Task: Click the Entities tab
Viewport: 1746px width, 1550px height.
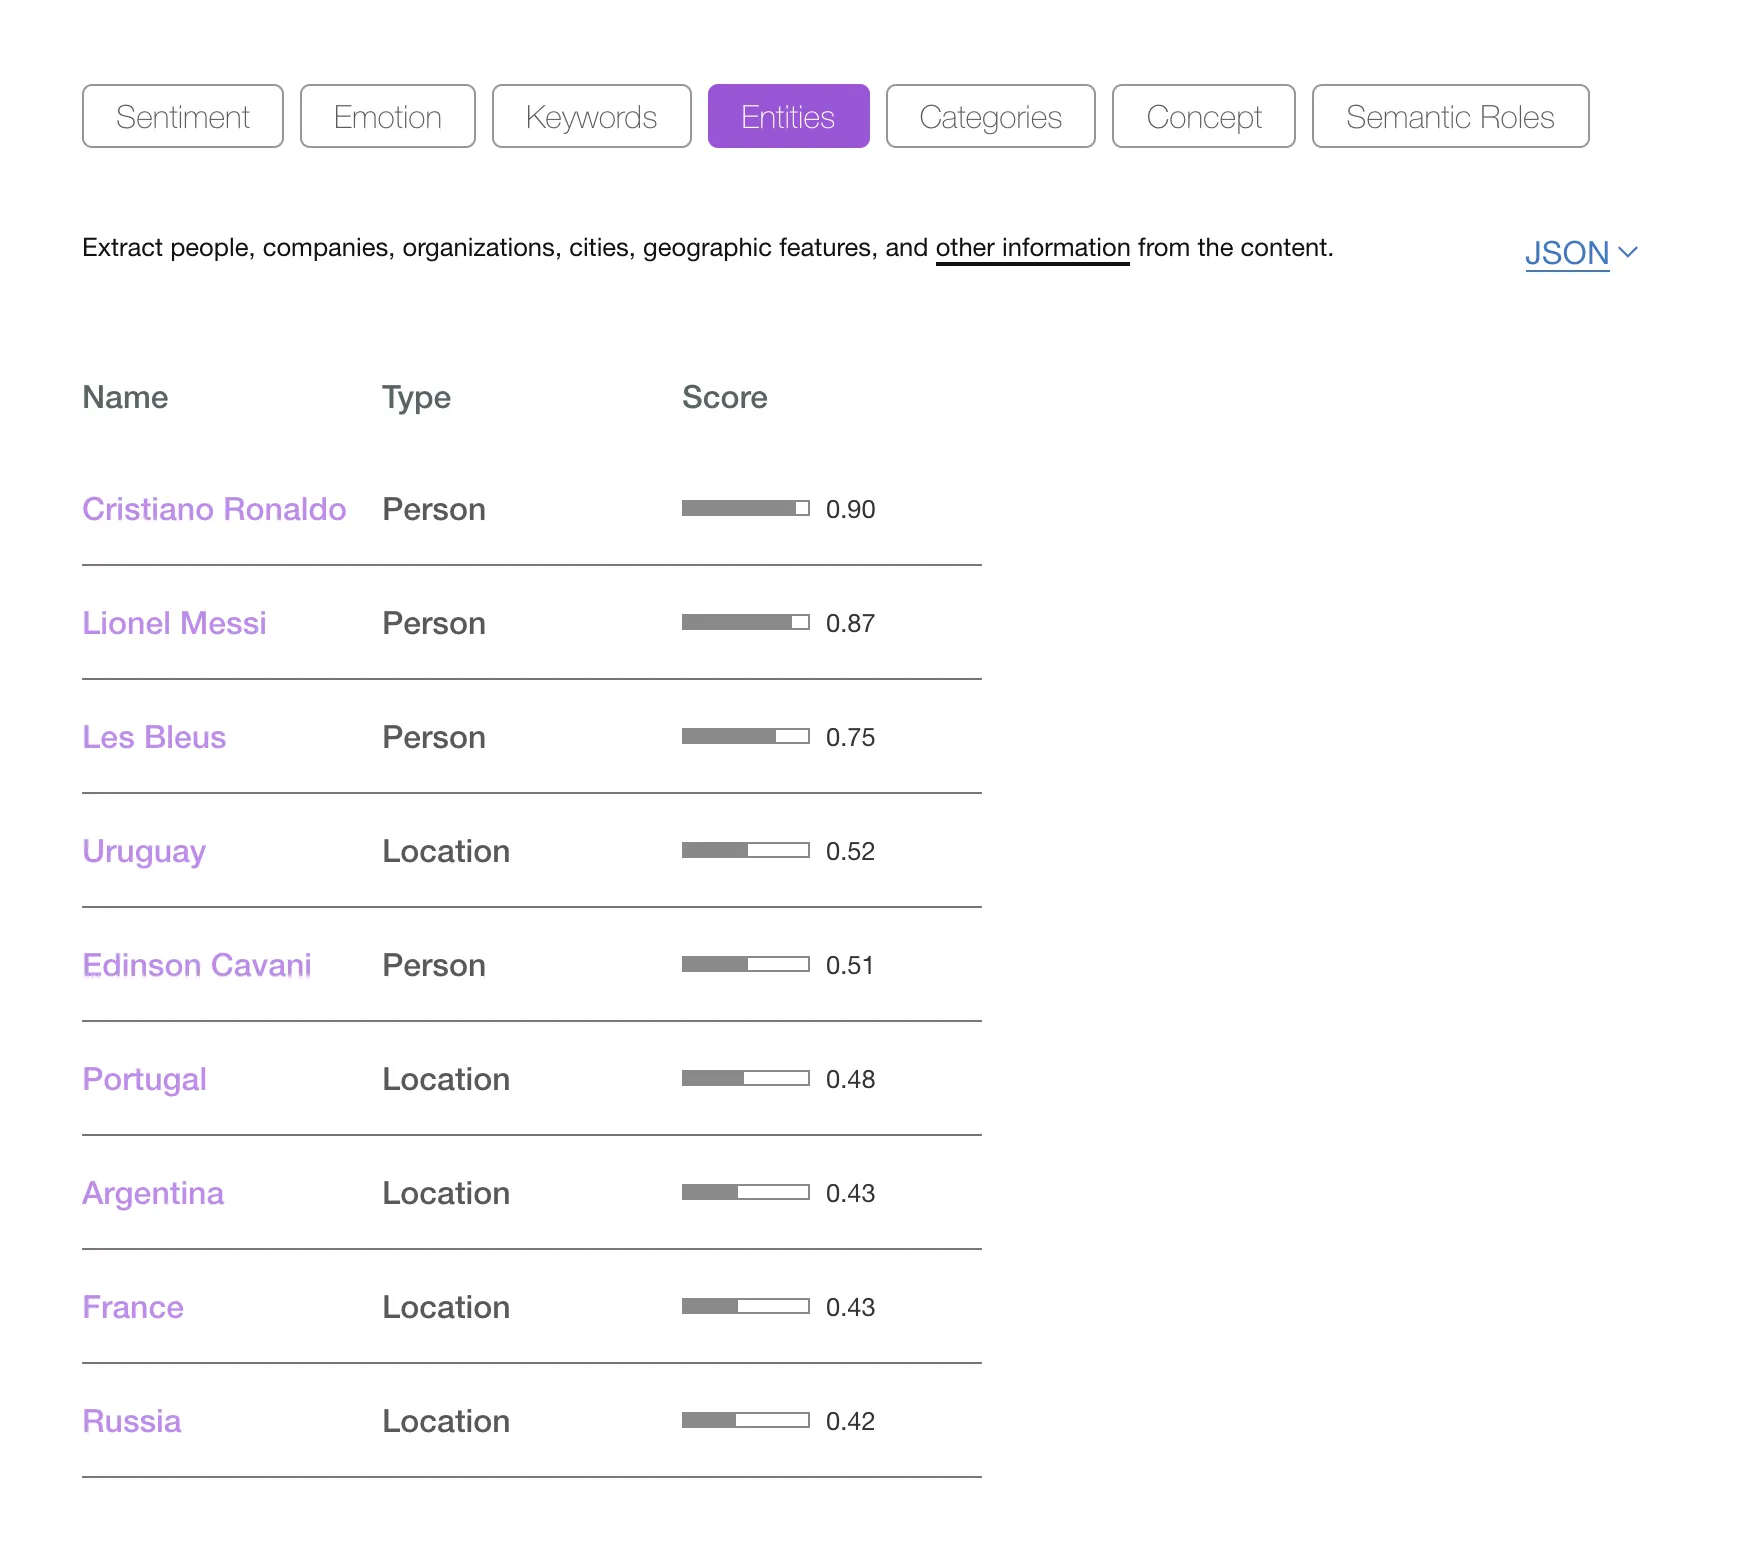Action: pyautogui.click(x=789, y=116)
